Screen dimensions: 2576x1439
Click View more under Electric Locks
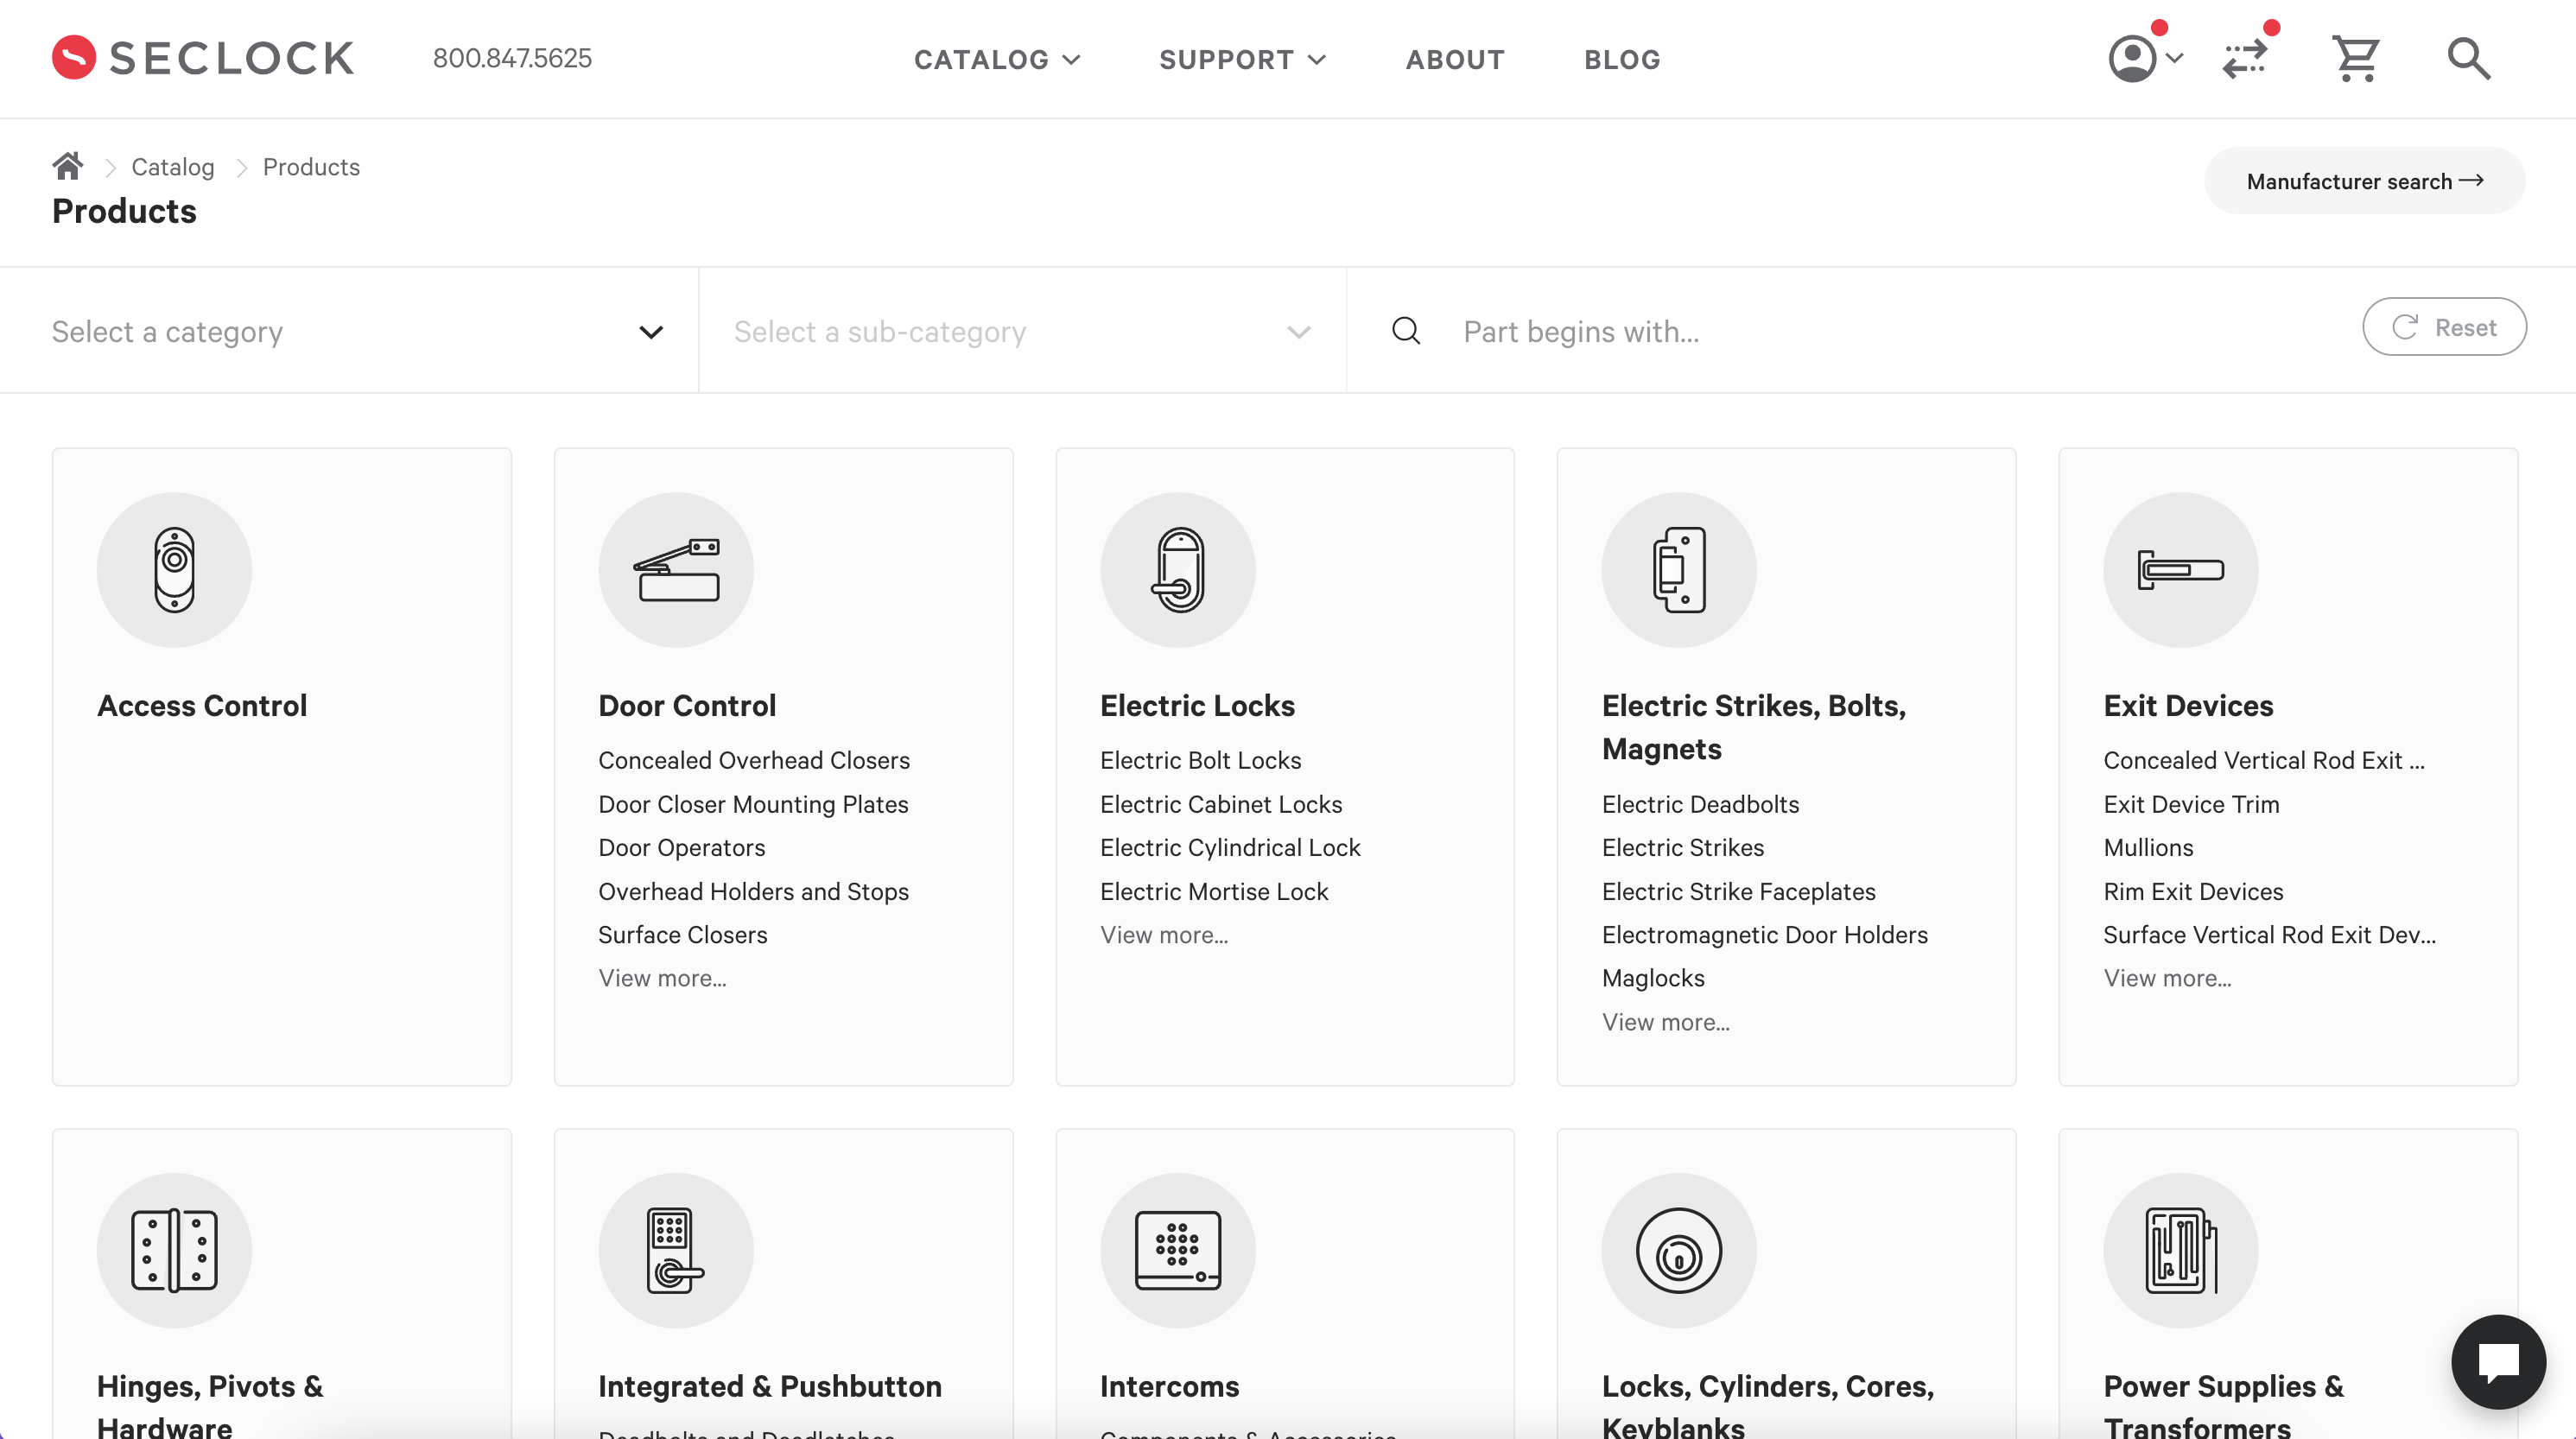(x=1164, y=934)
